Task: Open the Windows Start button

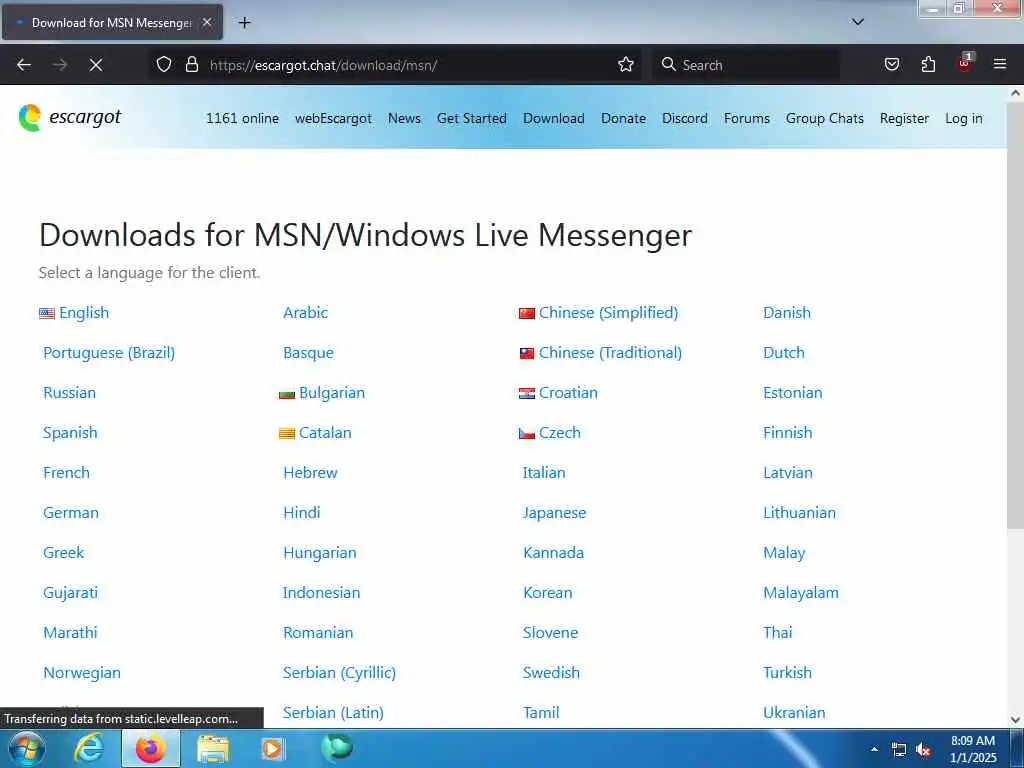Action: pyautogui.click(x=27, y=748)
